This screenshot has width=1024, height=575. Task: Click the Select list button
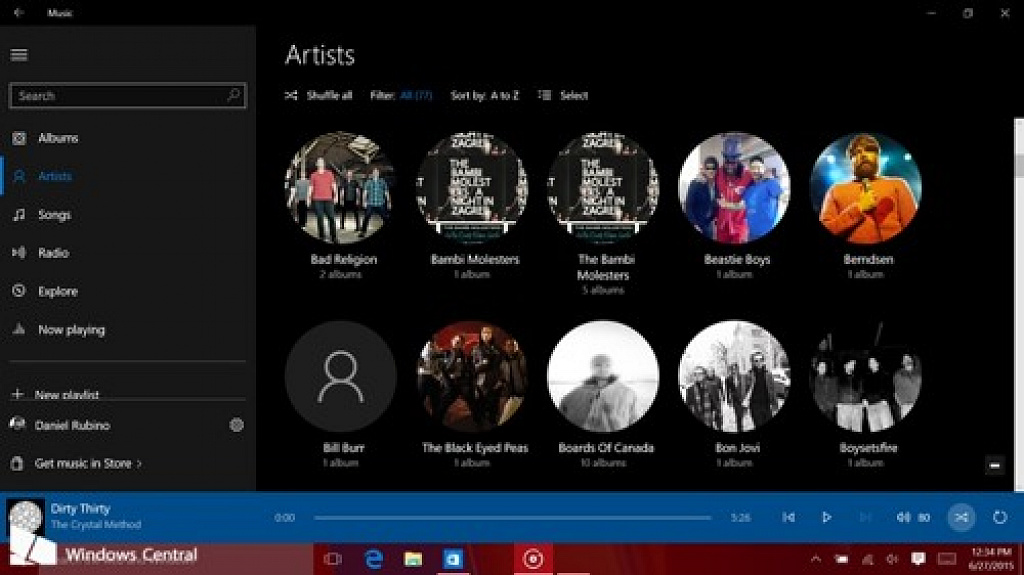point(563,95)
